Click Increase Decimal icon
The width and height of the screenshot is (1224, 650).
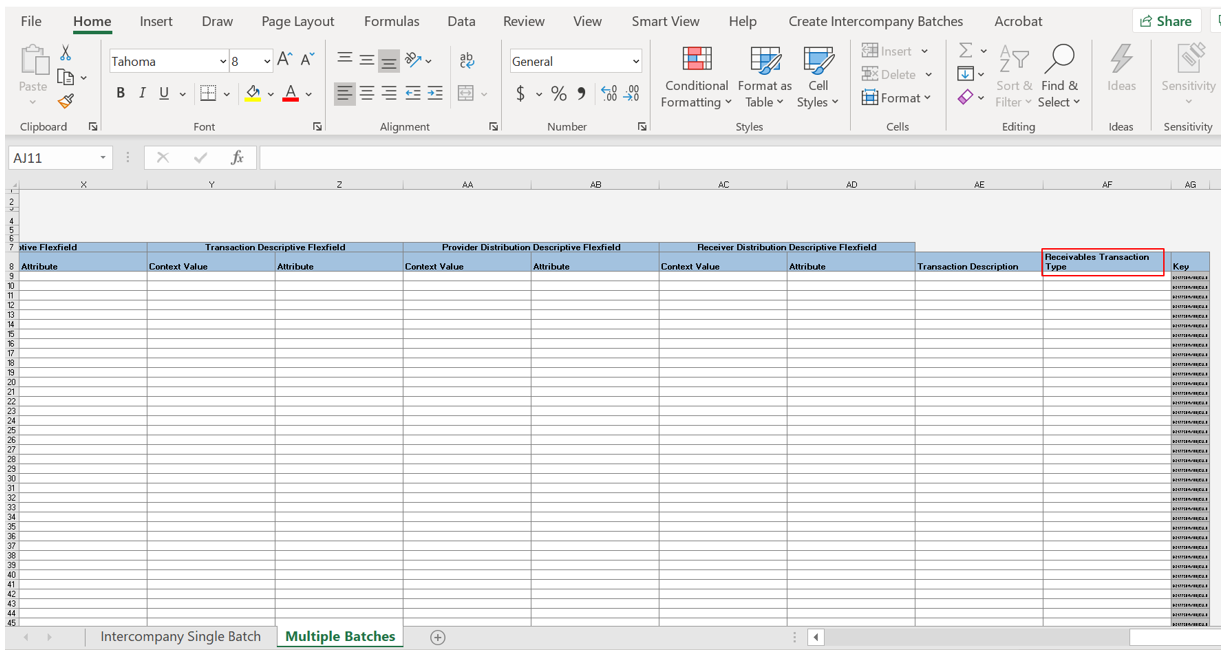(609, 93)
